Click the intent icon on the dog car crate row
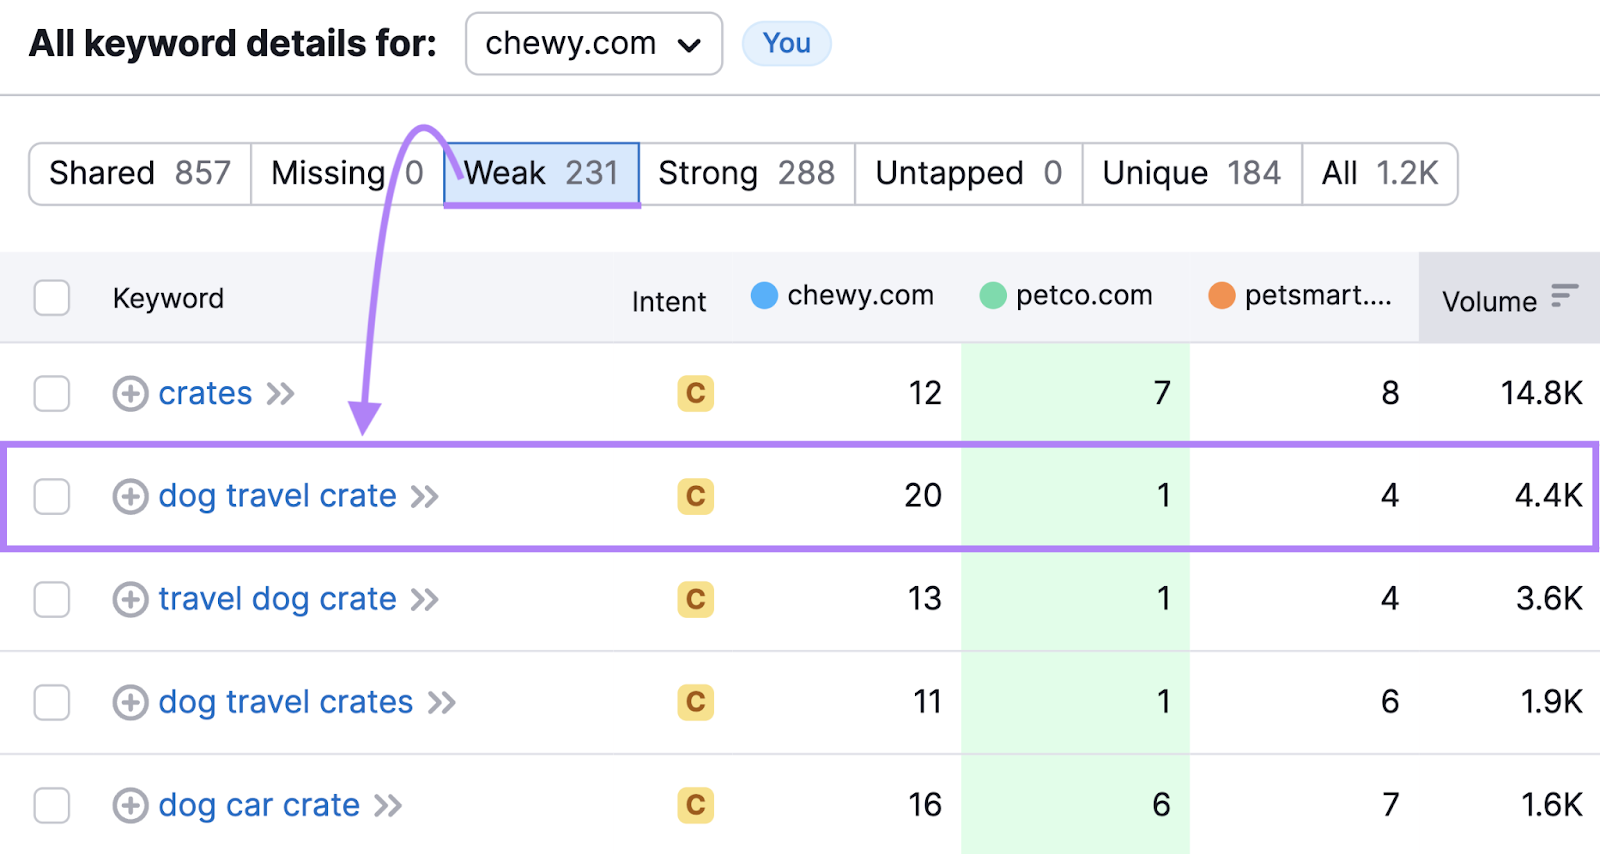1600x854 pixels. pos(696,805)
